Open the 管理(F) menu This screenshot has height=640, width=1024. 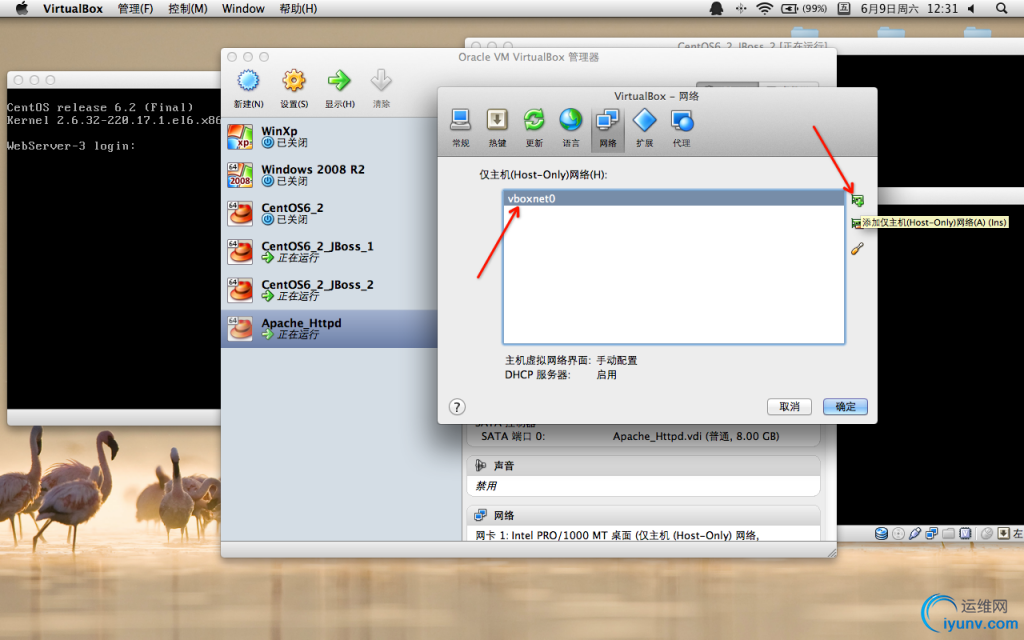(x=135, y=8)
